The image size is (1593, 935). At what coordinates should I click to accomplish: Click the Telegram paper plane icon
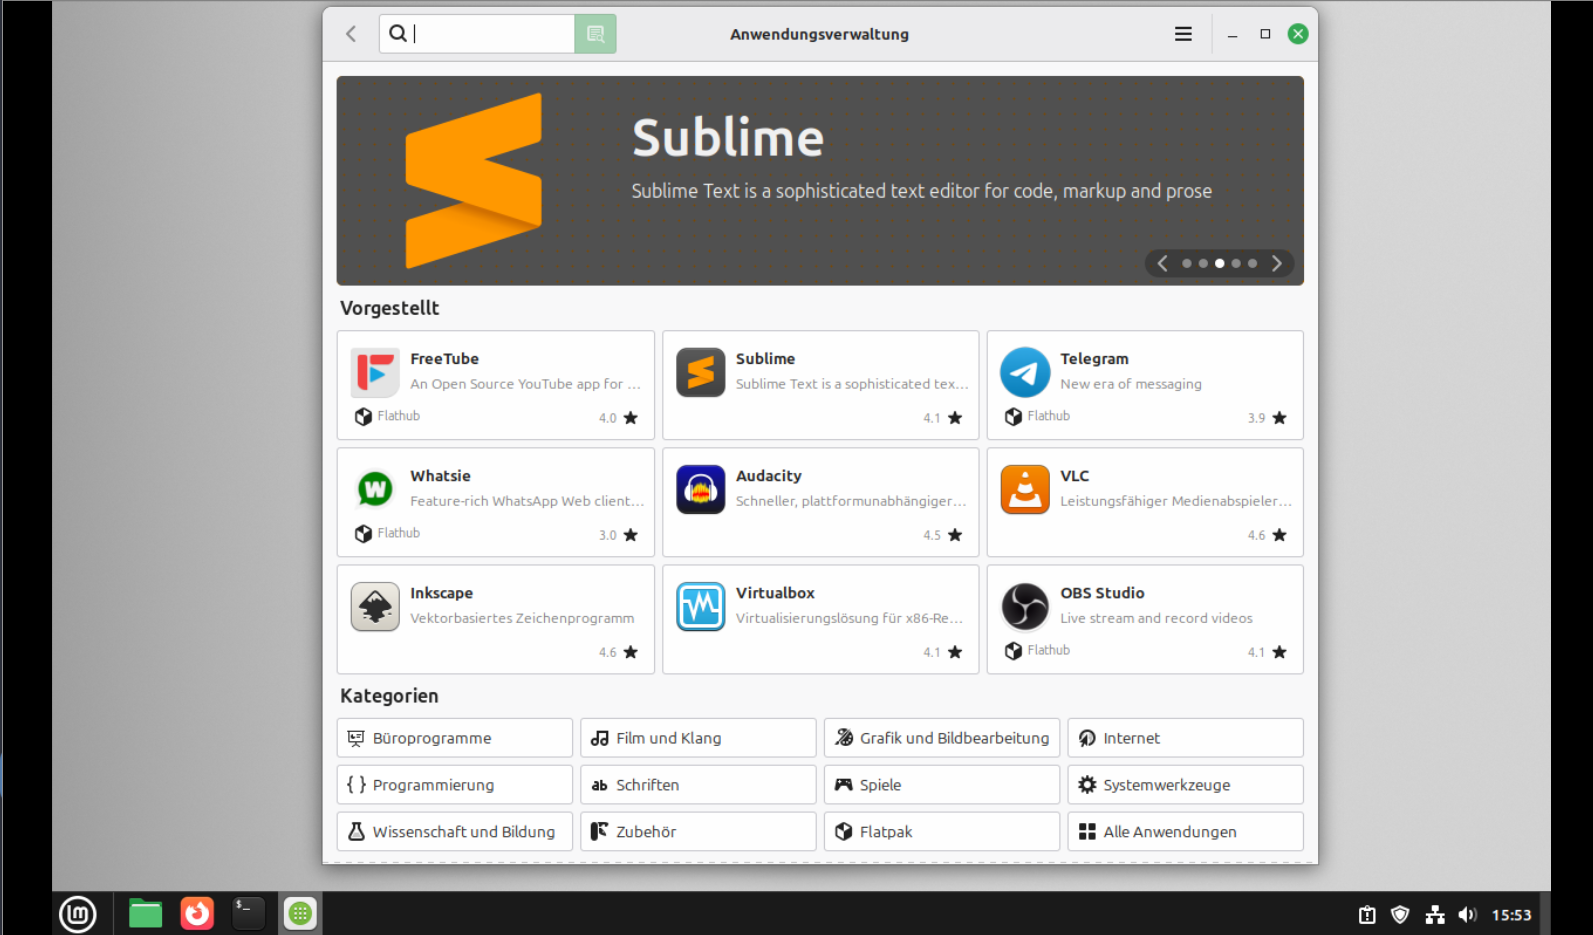[x=1025, y=373]
